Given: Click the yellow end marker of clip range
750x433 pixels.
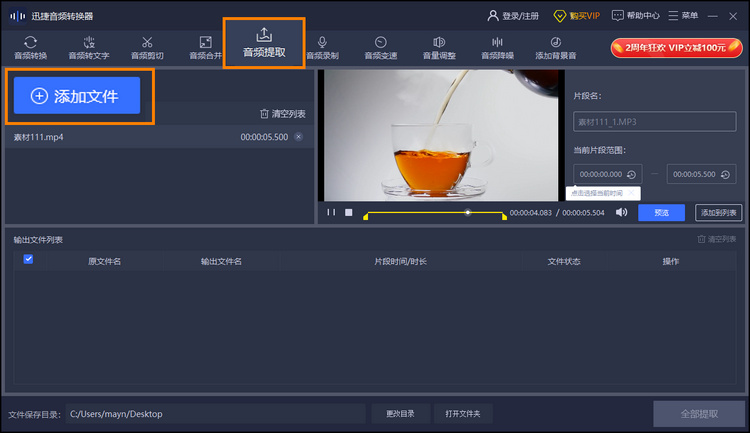Looking at the screenshot, I should [504, 216].
